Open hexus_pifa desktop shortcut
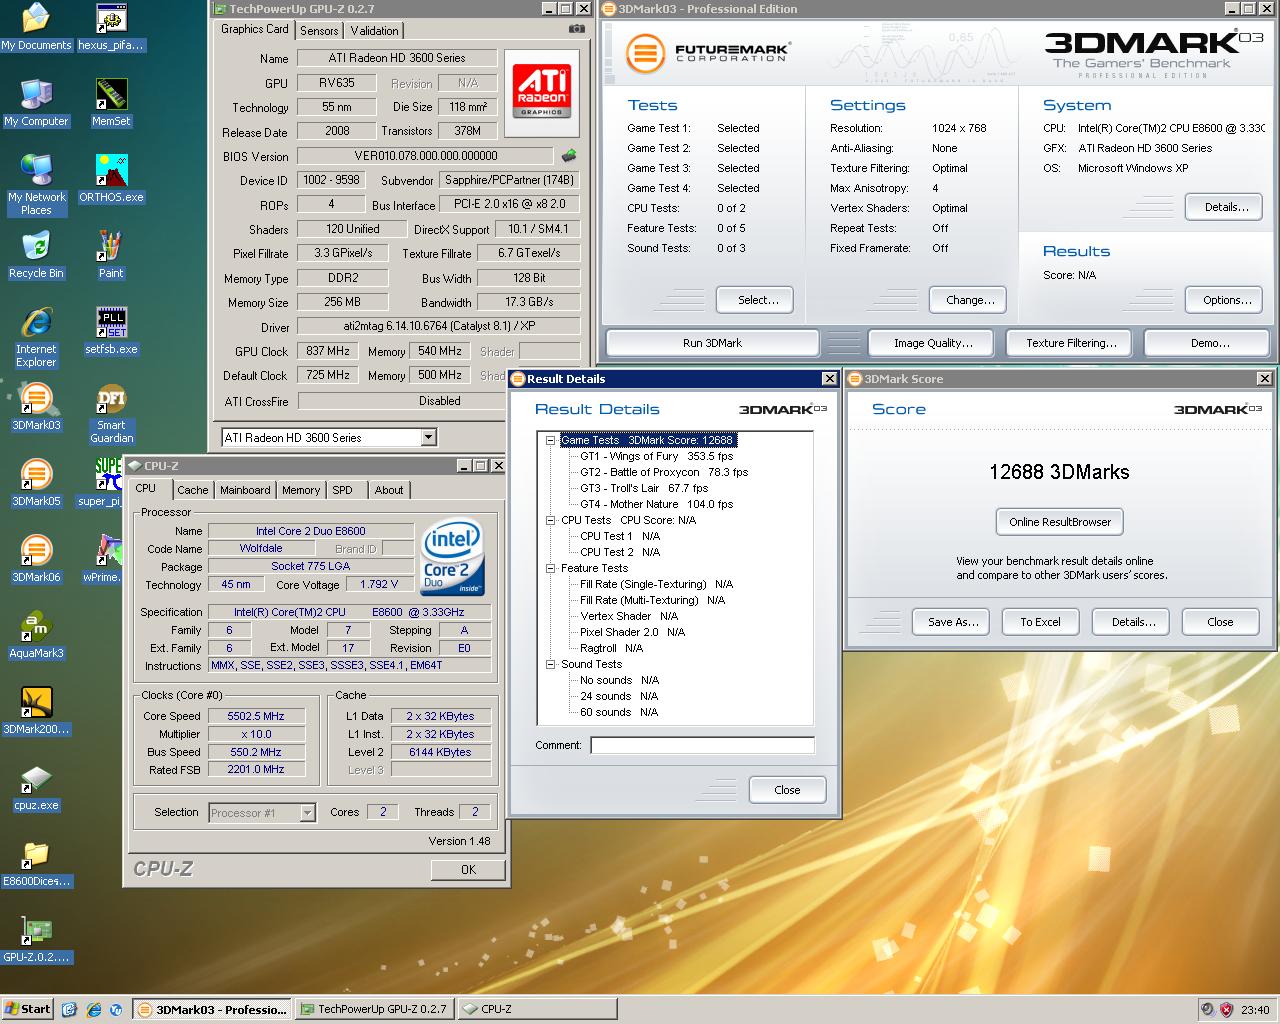 (x=111, y=28)
